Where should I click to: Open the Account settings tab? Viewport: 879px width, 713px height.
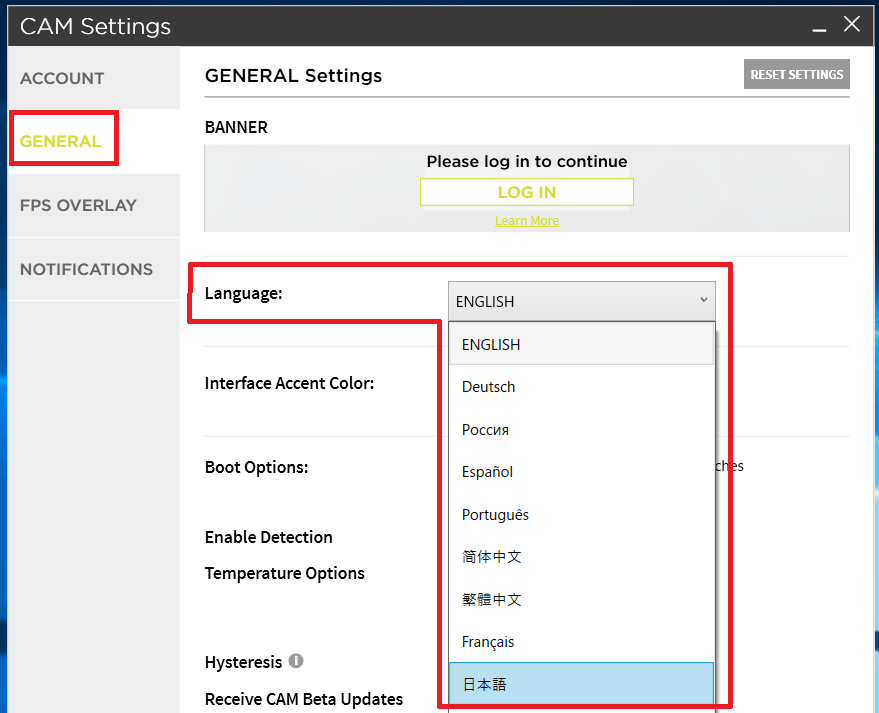[94, 78]
